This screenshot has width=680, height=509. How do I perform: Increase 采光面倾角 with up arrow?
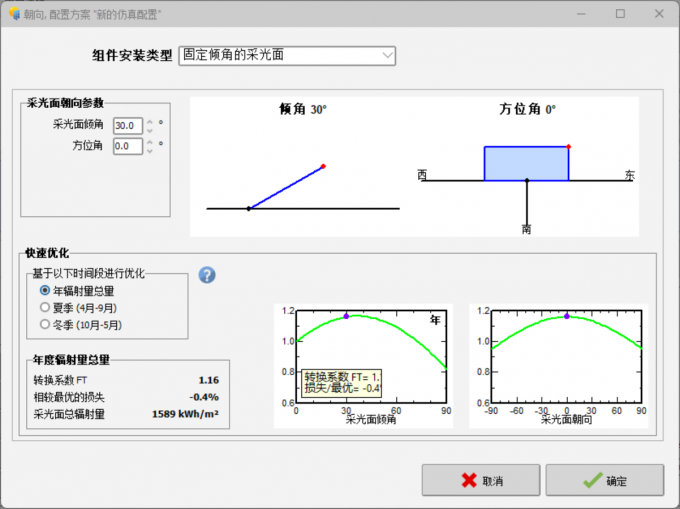[150, 122]
